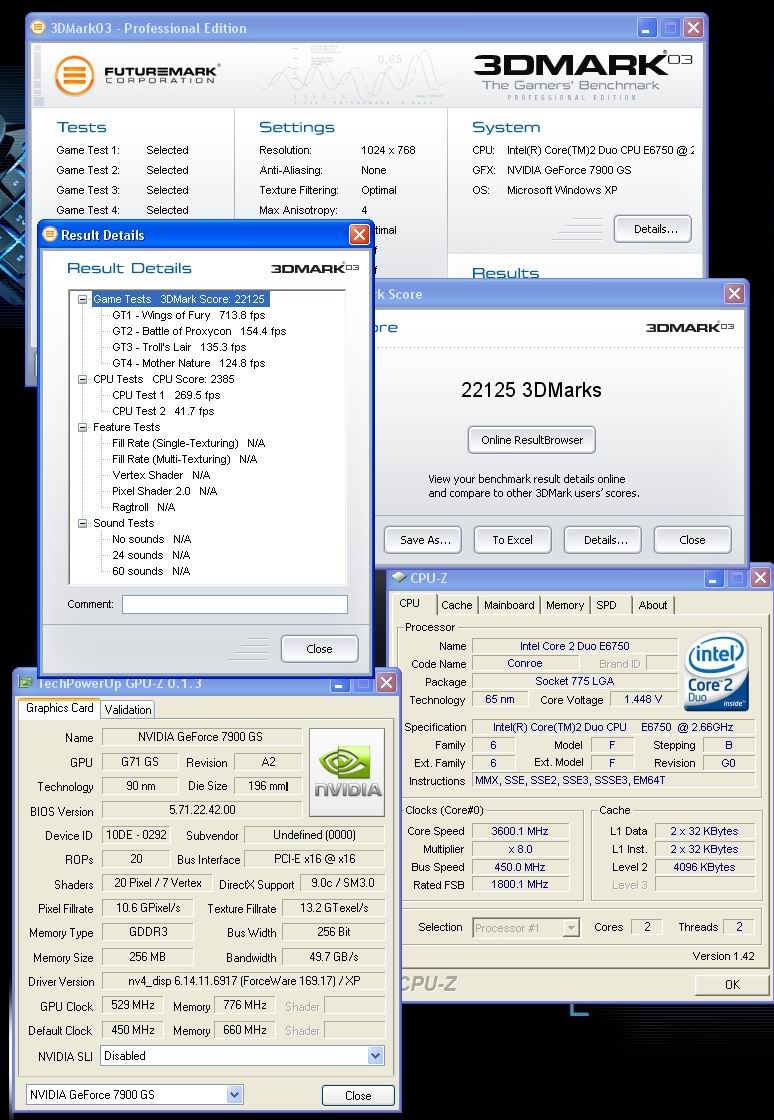
Task: Click the Game Tests 3DMark Score row
Action: (x=179, y=299)
